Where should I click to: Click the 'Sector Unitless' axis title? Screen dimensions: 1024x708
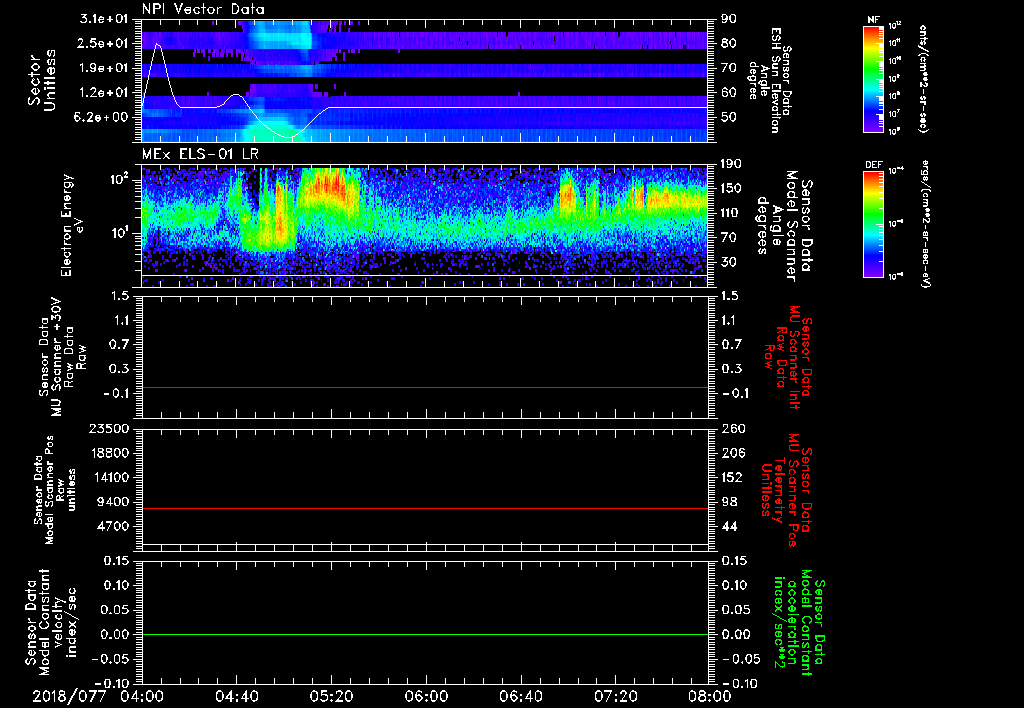tap(42, 80)
